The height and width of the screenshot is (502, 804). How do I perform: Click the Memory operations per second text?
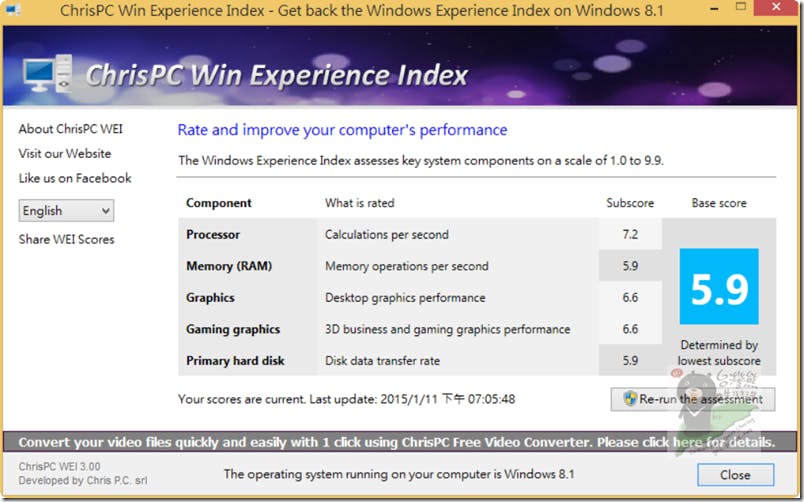tap(407, 266)
